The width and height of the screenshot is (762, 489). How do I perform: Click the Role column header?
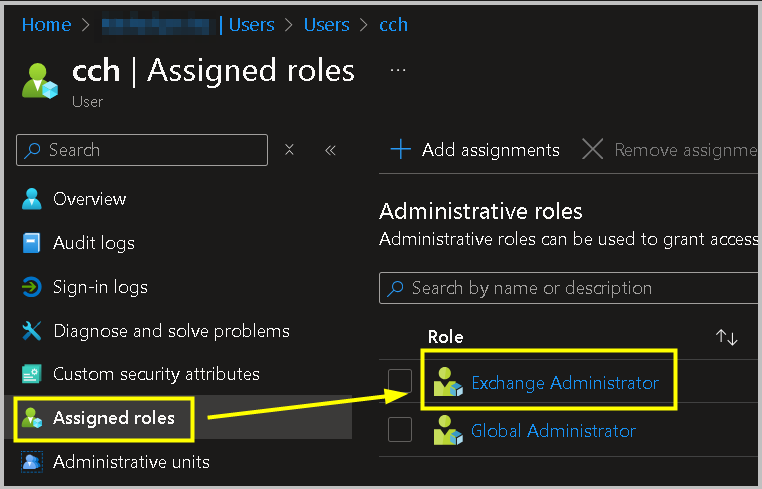click(x=445, y=337)
